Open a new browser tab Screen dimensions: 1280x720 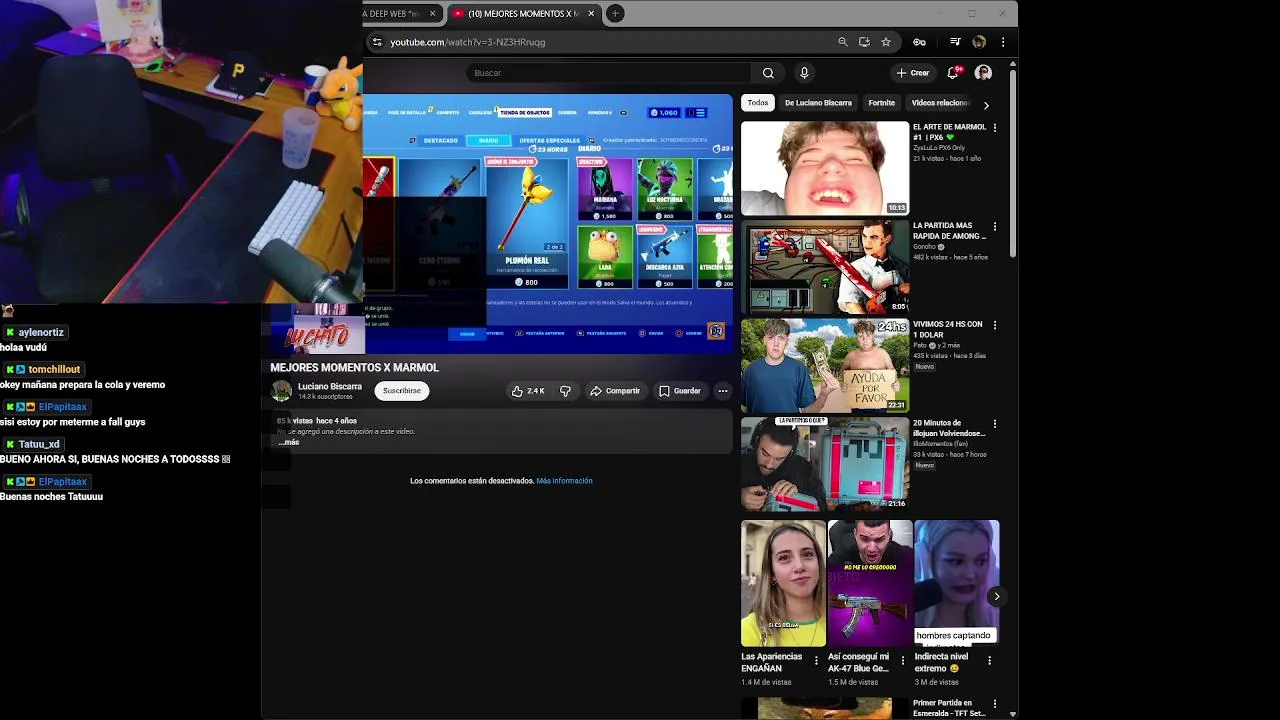(615, 13)
